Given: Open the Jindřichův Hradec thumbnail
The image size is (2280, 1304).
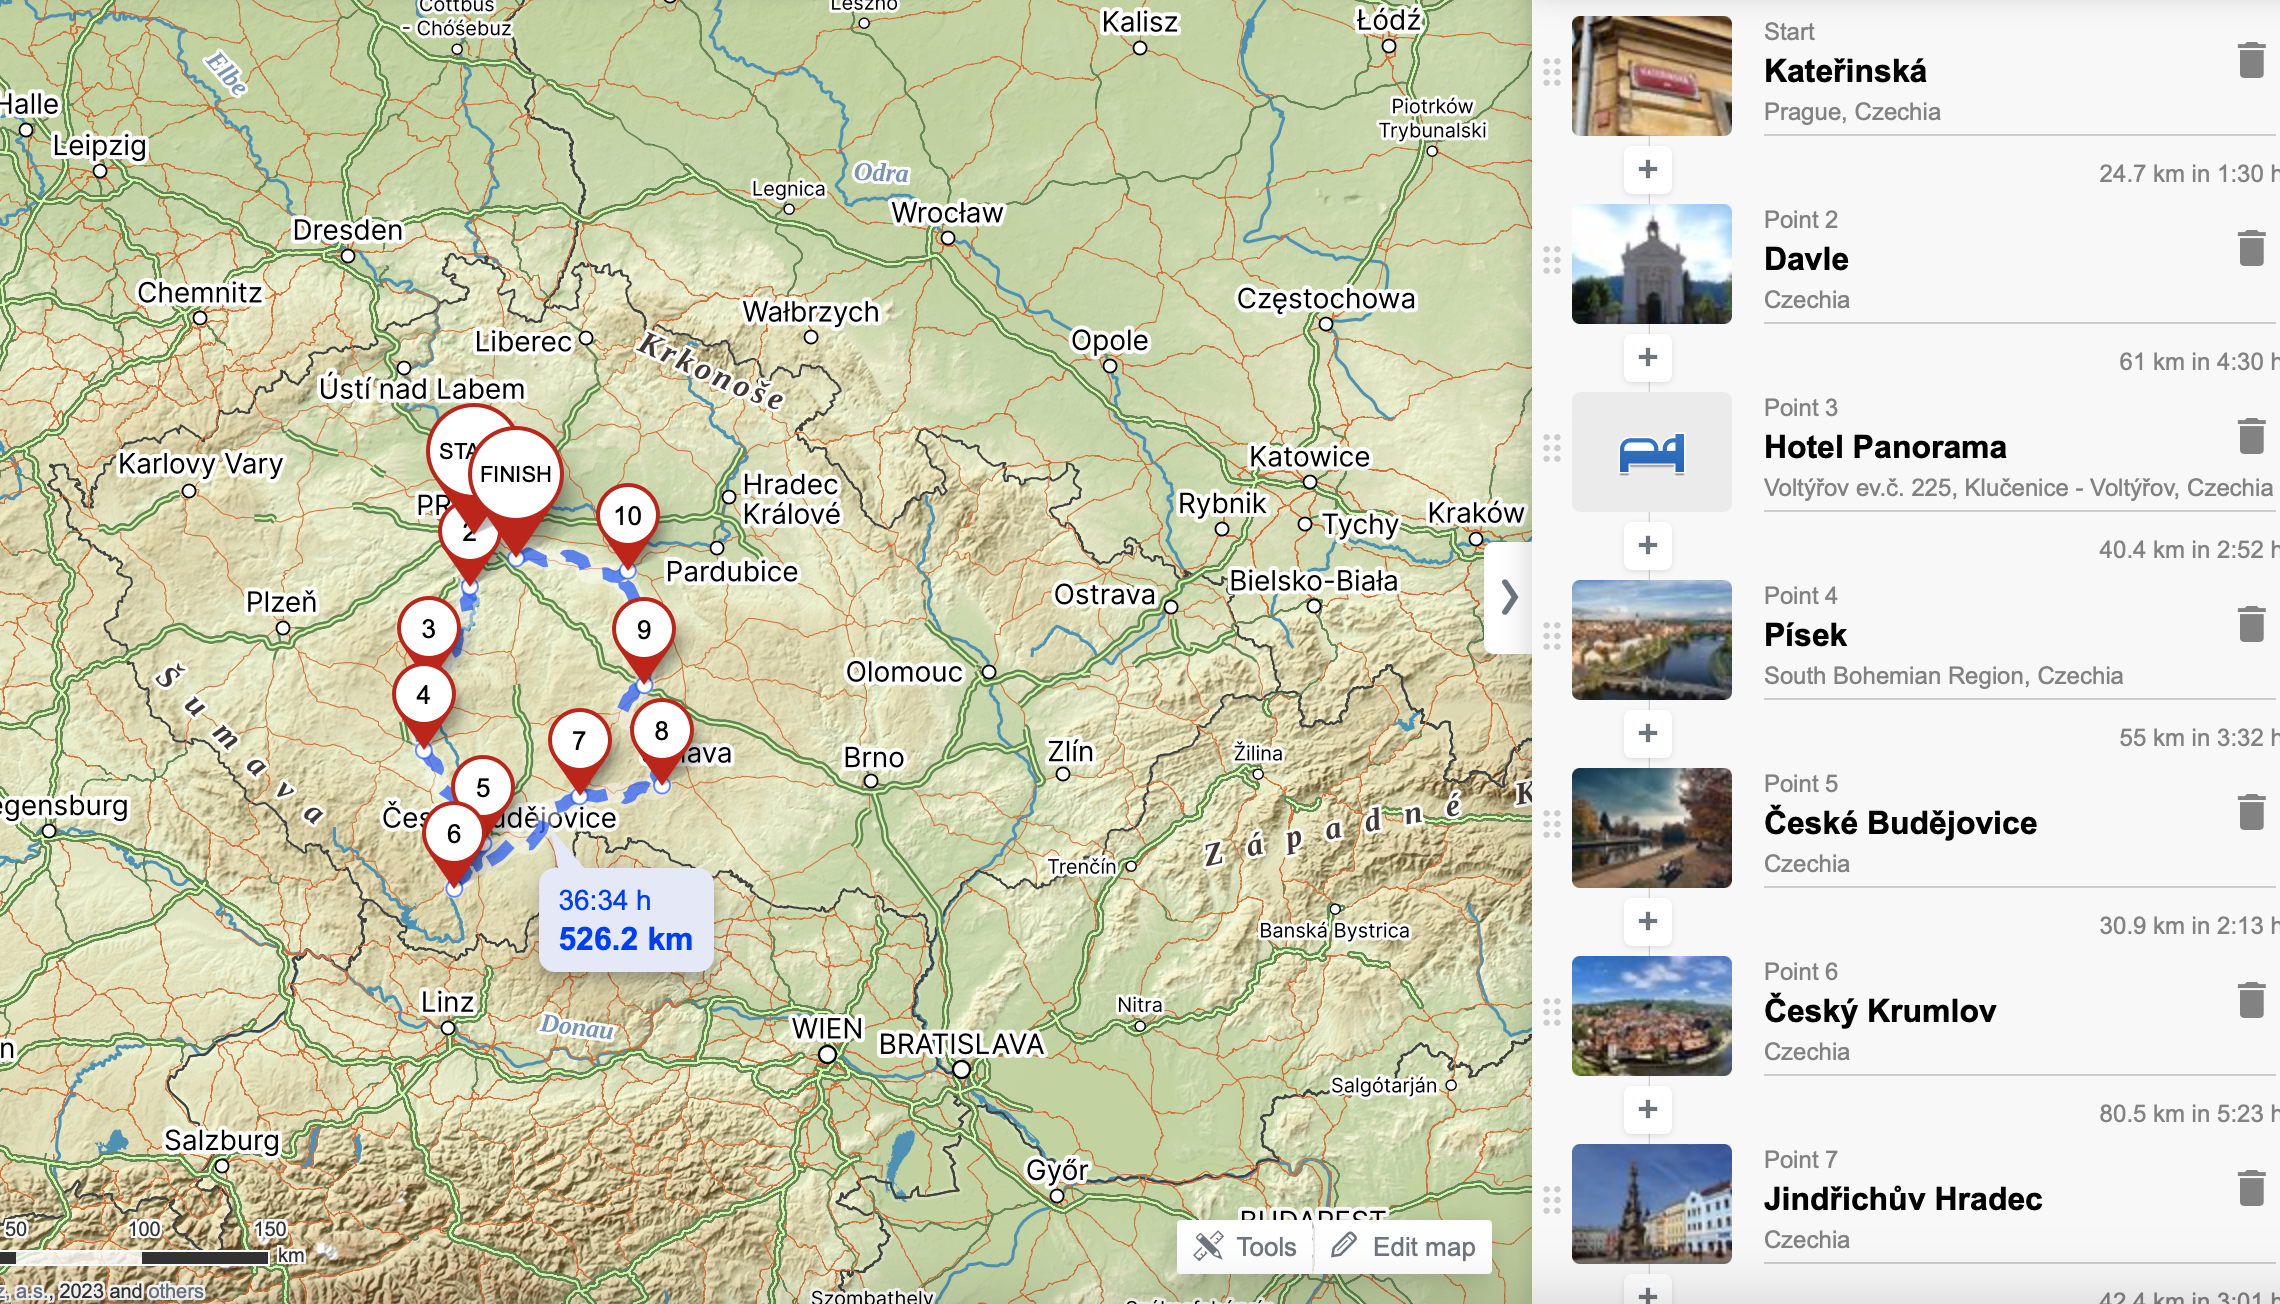Looking at the screenshot, I should pos(1651,1203).
